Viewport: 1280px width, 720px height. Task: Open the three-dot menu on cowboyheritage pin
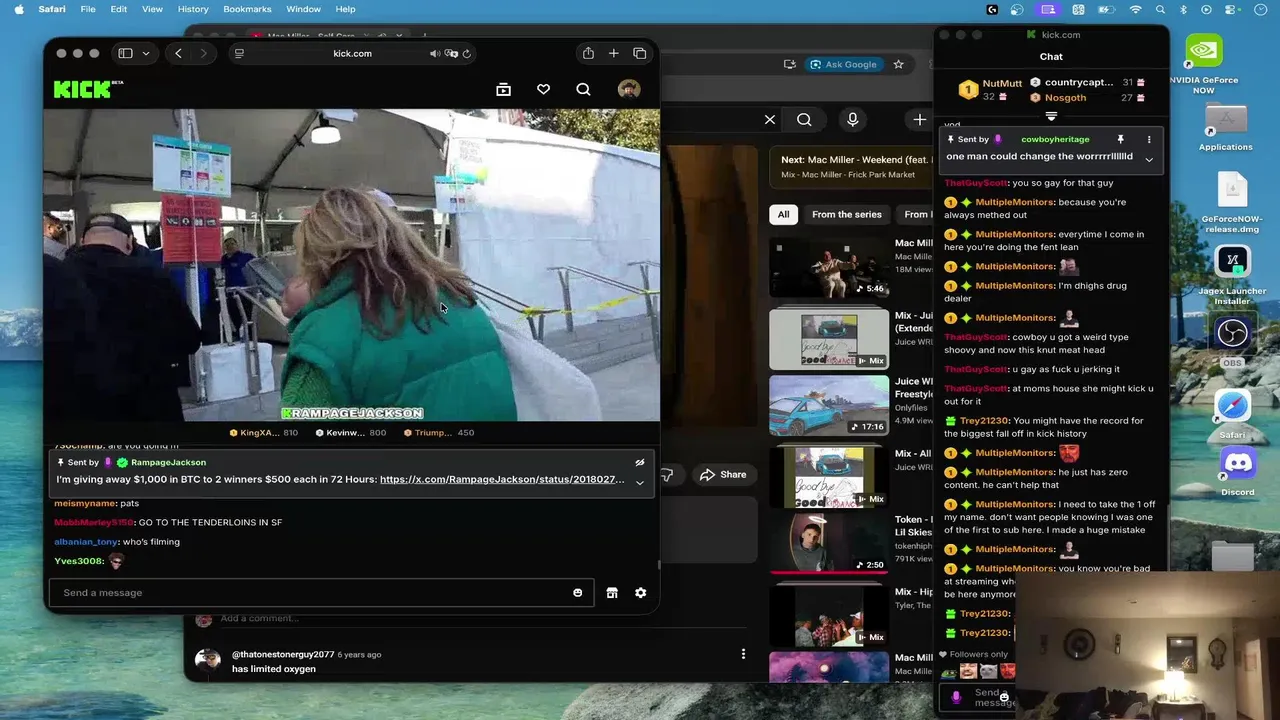point(1149,139)
